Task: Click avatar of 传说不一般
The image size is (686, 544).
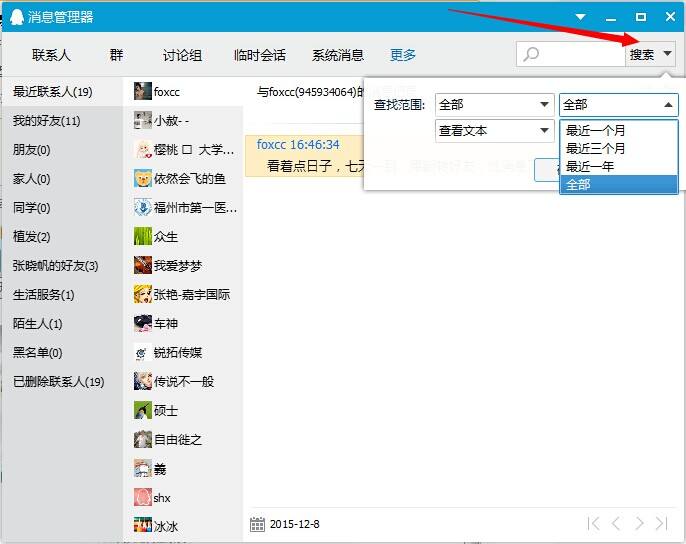Action: [143, 381]
